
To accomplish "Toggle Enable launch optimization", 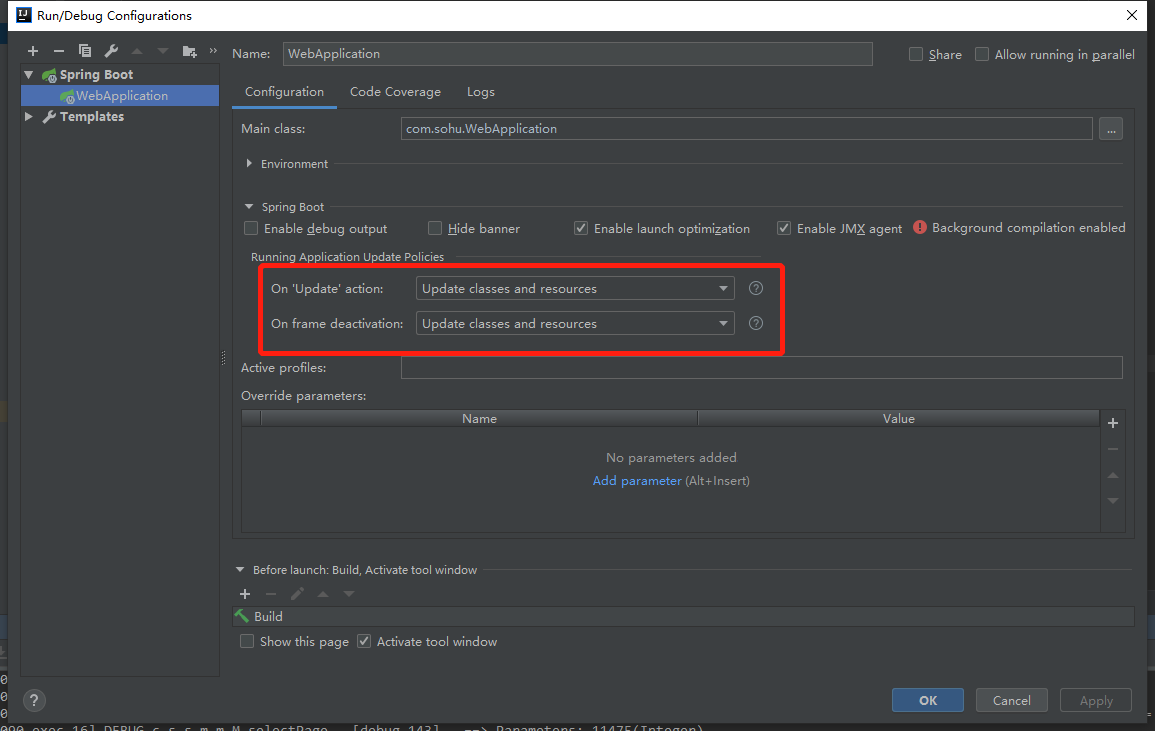I will tap(581, 228).
